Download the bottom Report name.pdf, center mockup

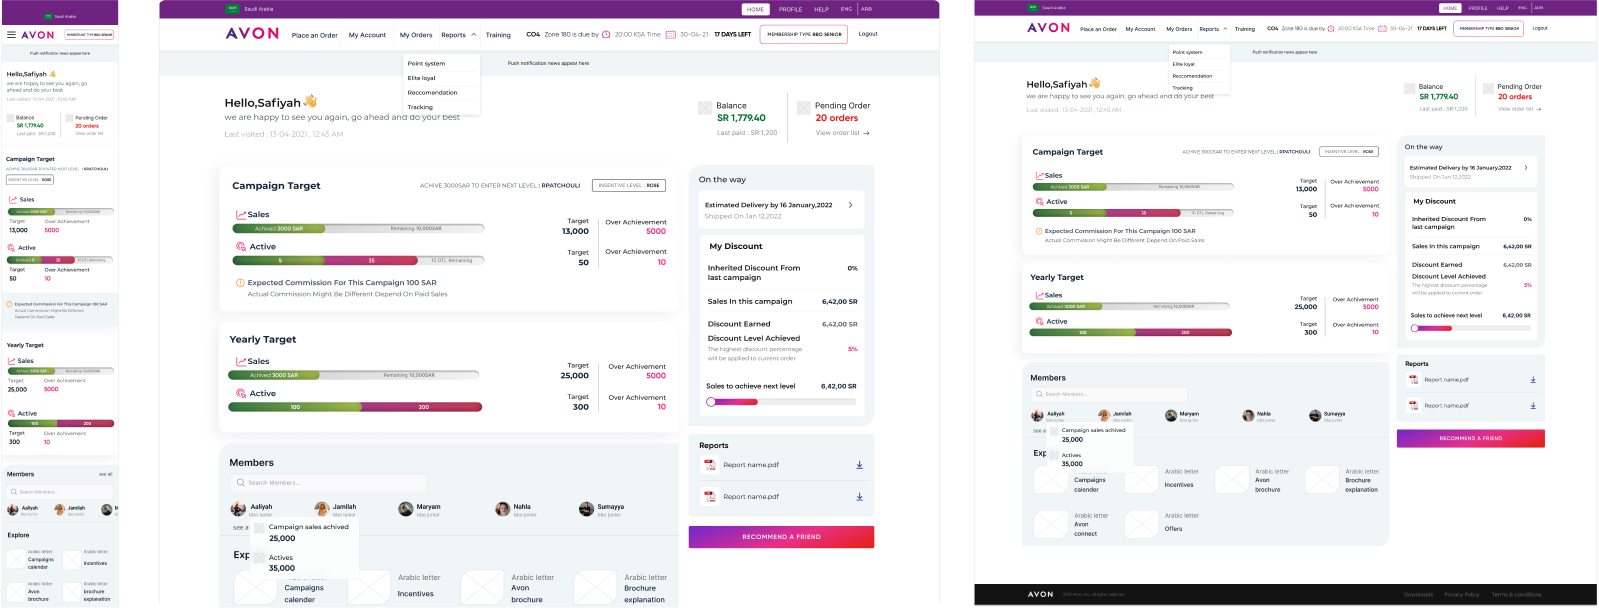coord(859,496)
